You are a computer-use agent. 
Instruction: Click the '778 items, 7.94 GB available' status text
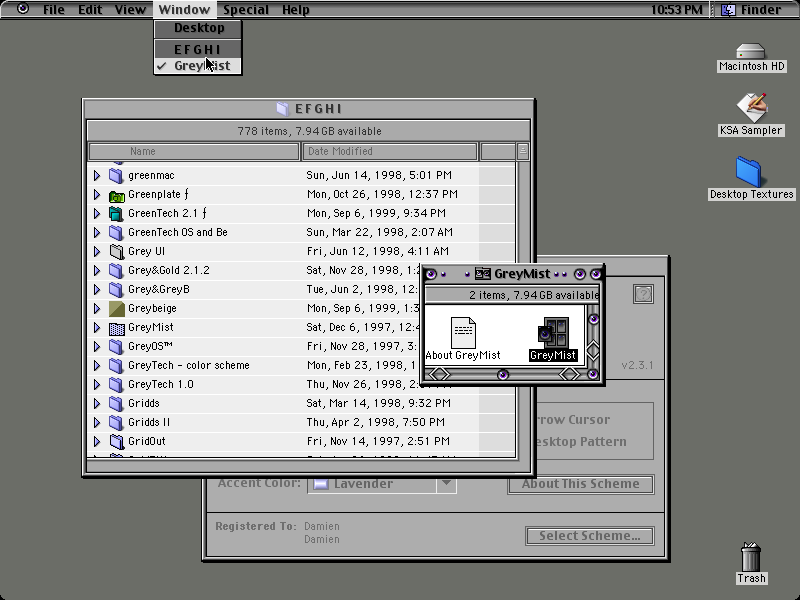[x=309, y=131]
